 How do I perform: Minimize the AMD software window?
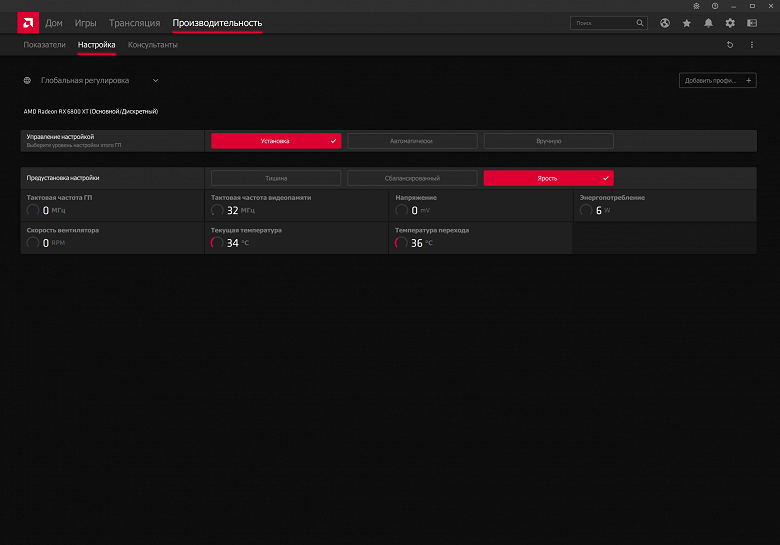coord(733,6)
